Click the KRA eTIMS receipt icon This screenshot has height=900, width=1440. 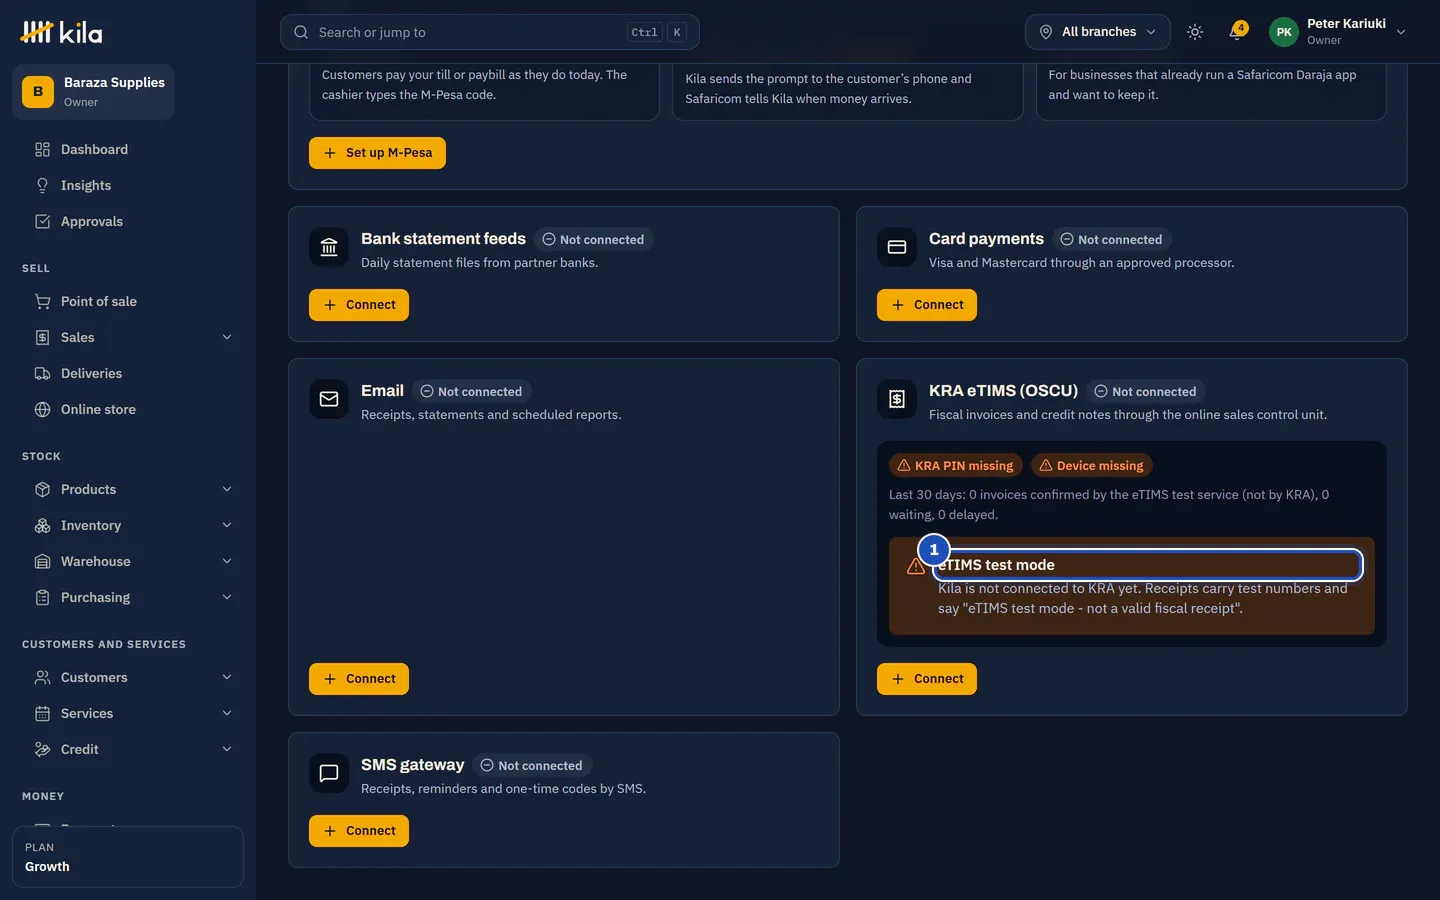coord(897,399)
